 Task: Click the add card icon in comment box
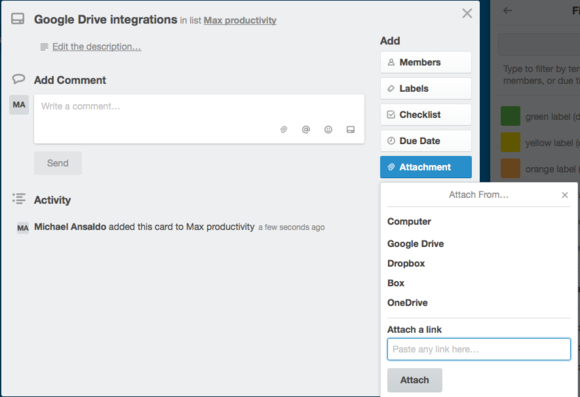[350, 129]
